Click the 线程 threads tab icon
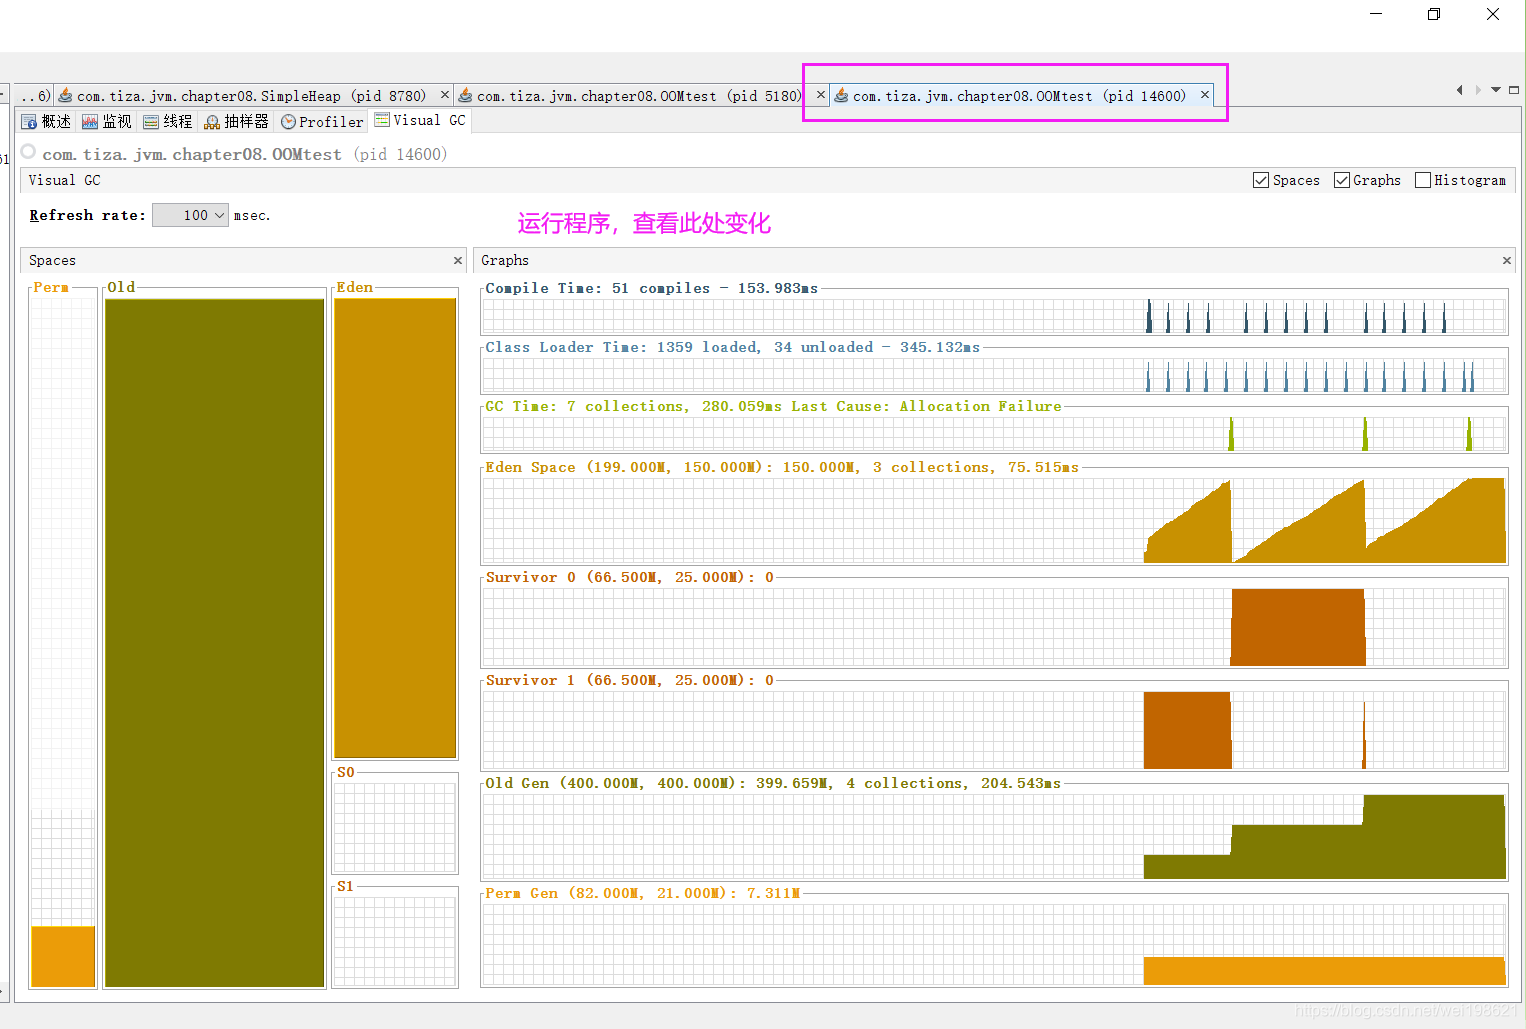Screen dimensions: 1526x1029 (151, 122)
